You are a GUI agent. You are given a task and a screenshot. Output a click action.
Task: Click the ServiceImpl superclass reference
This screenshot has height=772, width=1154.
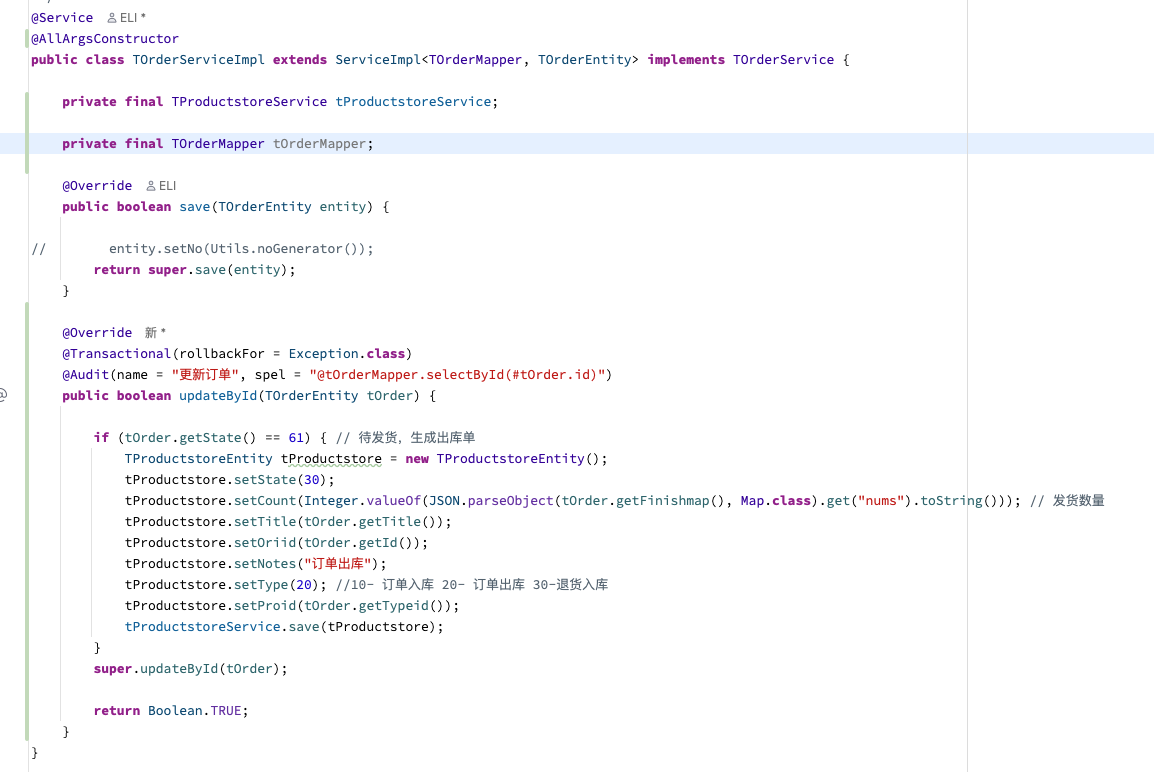(377, 60)
